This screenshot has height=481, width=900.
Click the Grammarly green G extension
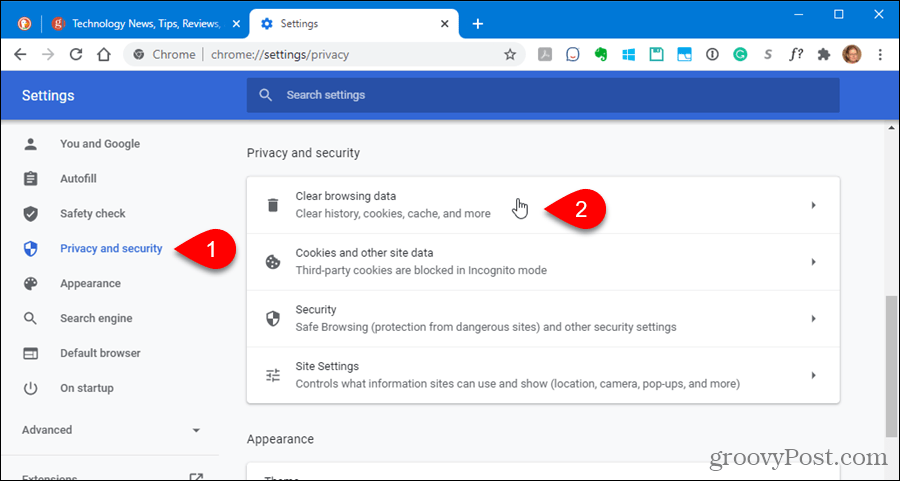pos(740,55)
